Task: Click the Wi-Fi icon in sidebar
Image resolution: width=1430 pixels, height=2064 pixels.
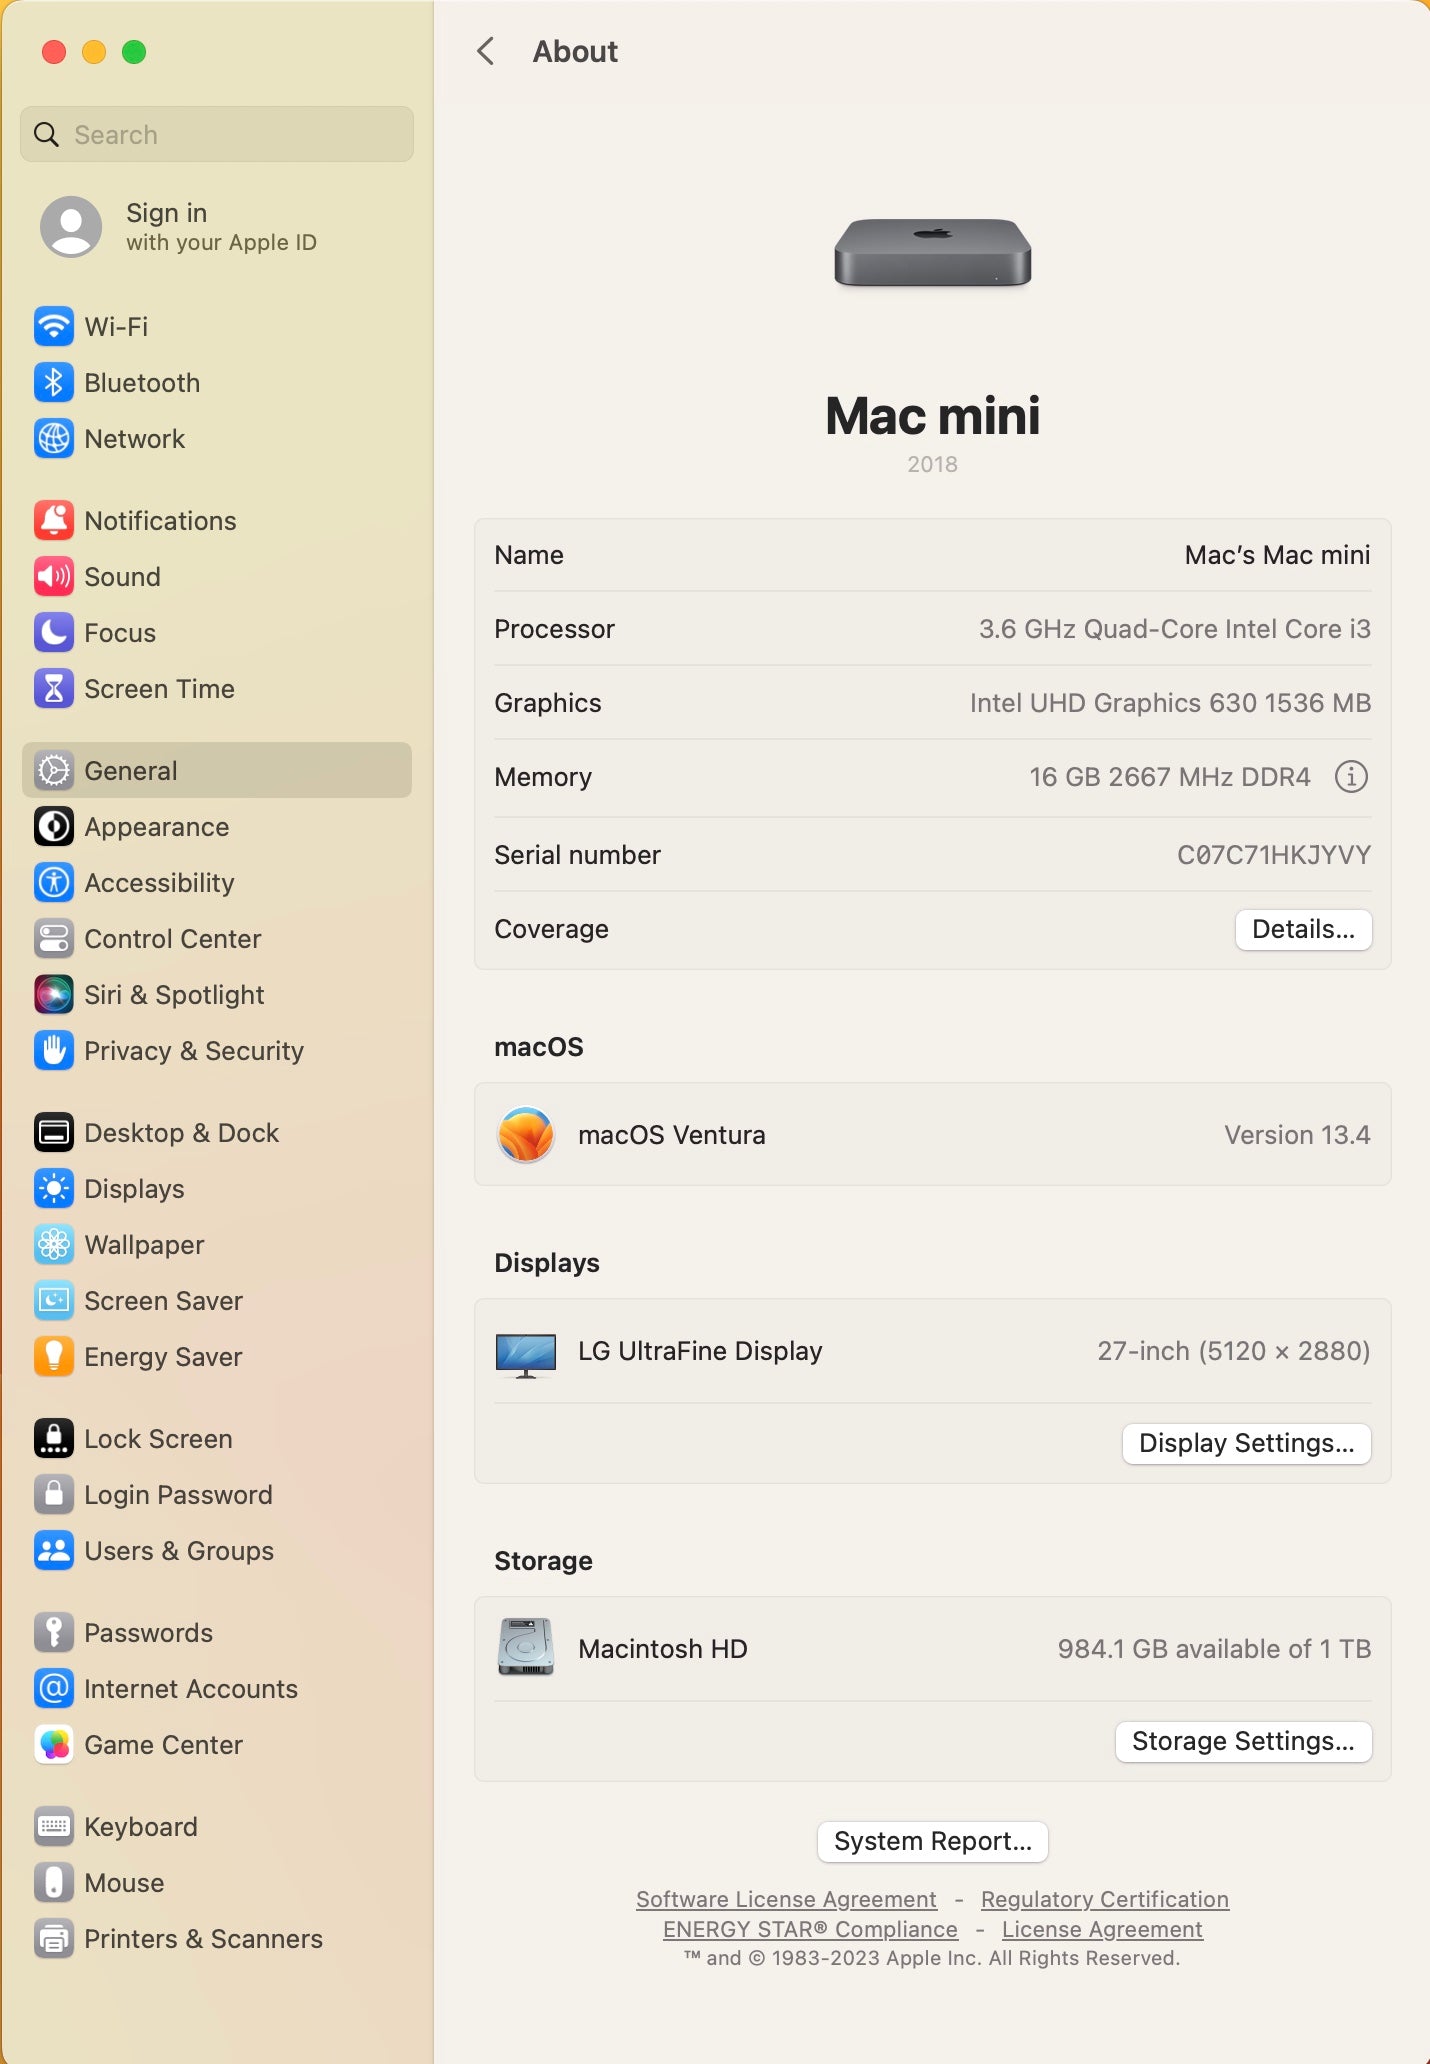Action: (54, 326)
